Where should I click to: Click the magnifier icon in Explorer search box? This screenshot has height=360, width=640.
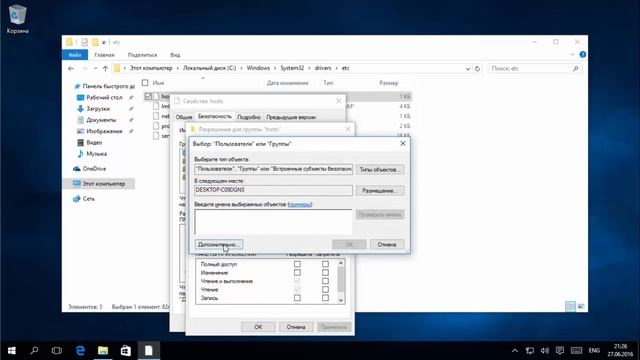click(576, 69)
